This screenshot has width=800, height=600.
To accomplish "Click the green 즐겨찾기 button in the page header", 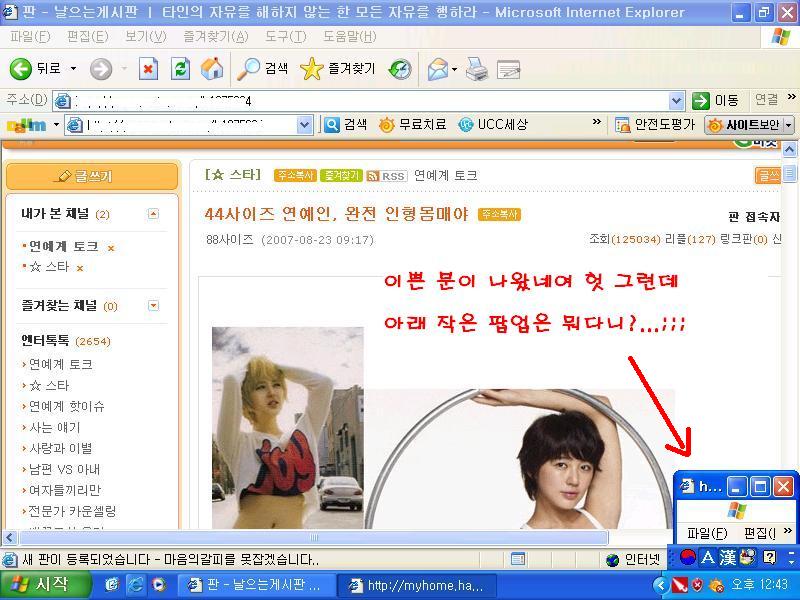I will 341,176.
